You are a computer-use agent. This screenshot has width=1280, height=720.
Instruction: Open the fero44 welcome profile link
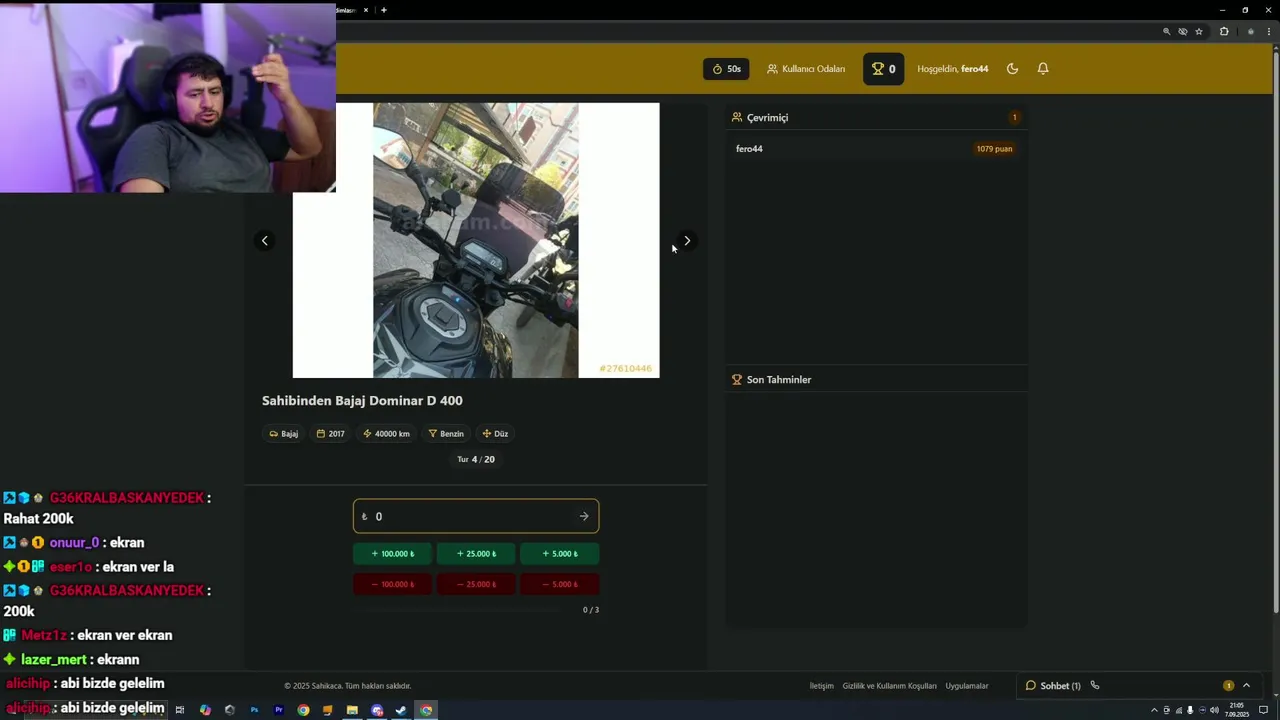tap(953, 69)
